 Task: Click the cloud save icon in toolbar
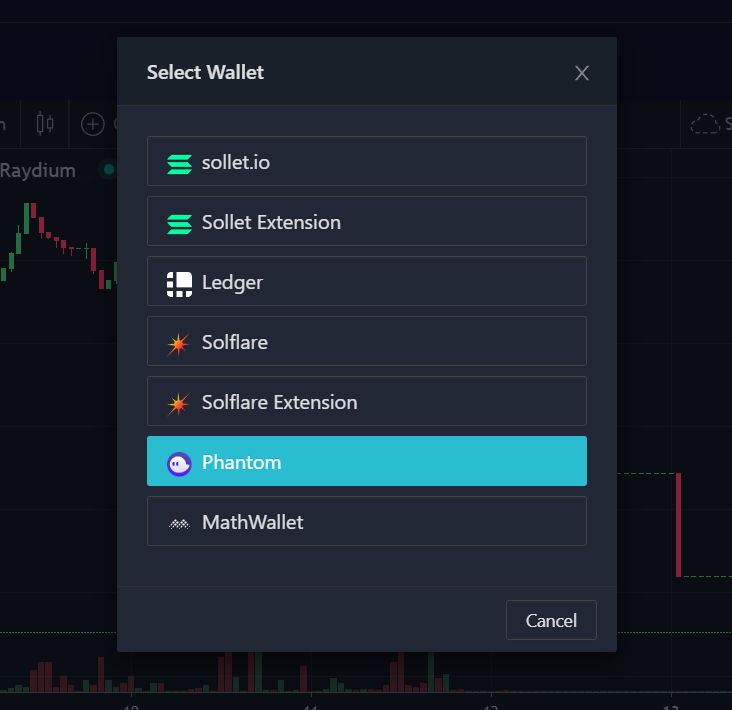point(705,124)
